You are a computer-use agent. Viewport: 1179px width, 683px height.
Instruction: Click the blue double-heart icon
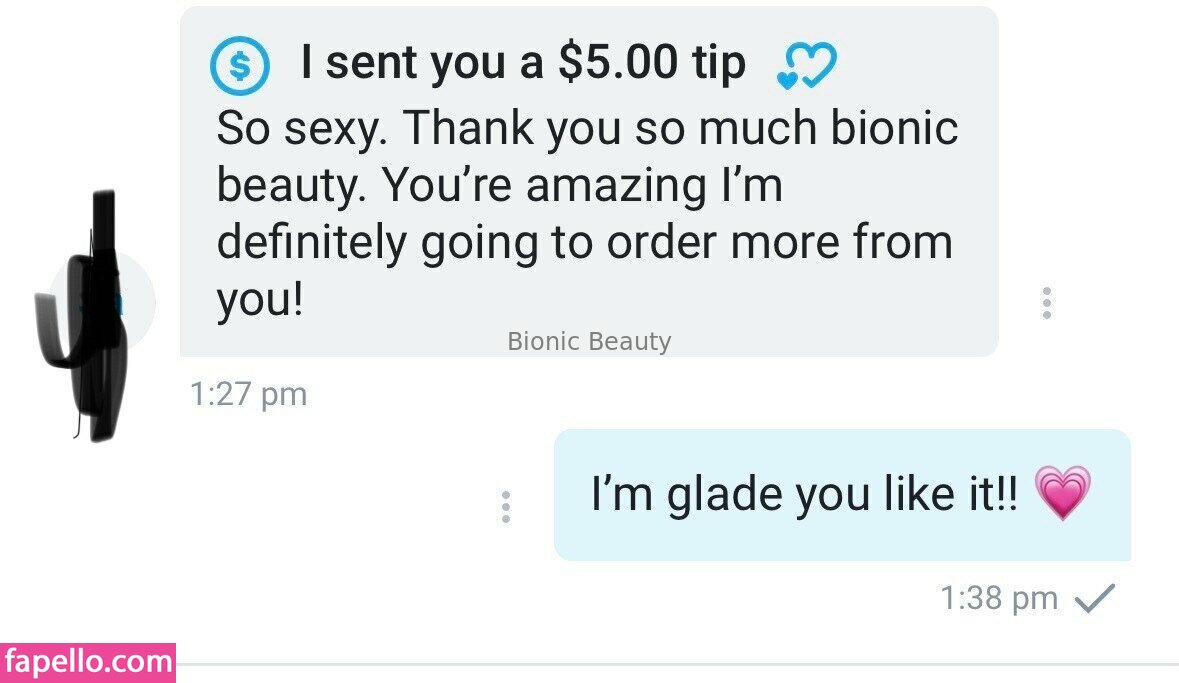pyautogui.click(x=806, y=67)
